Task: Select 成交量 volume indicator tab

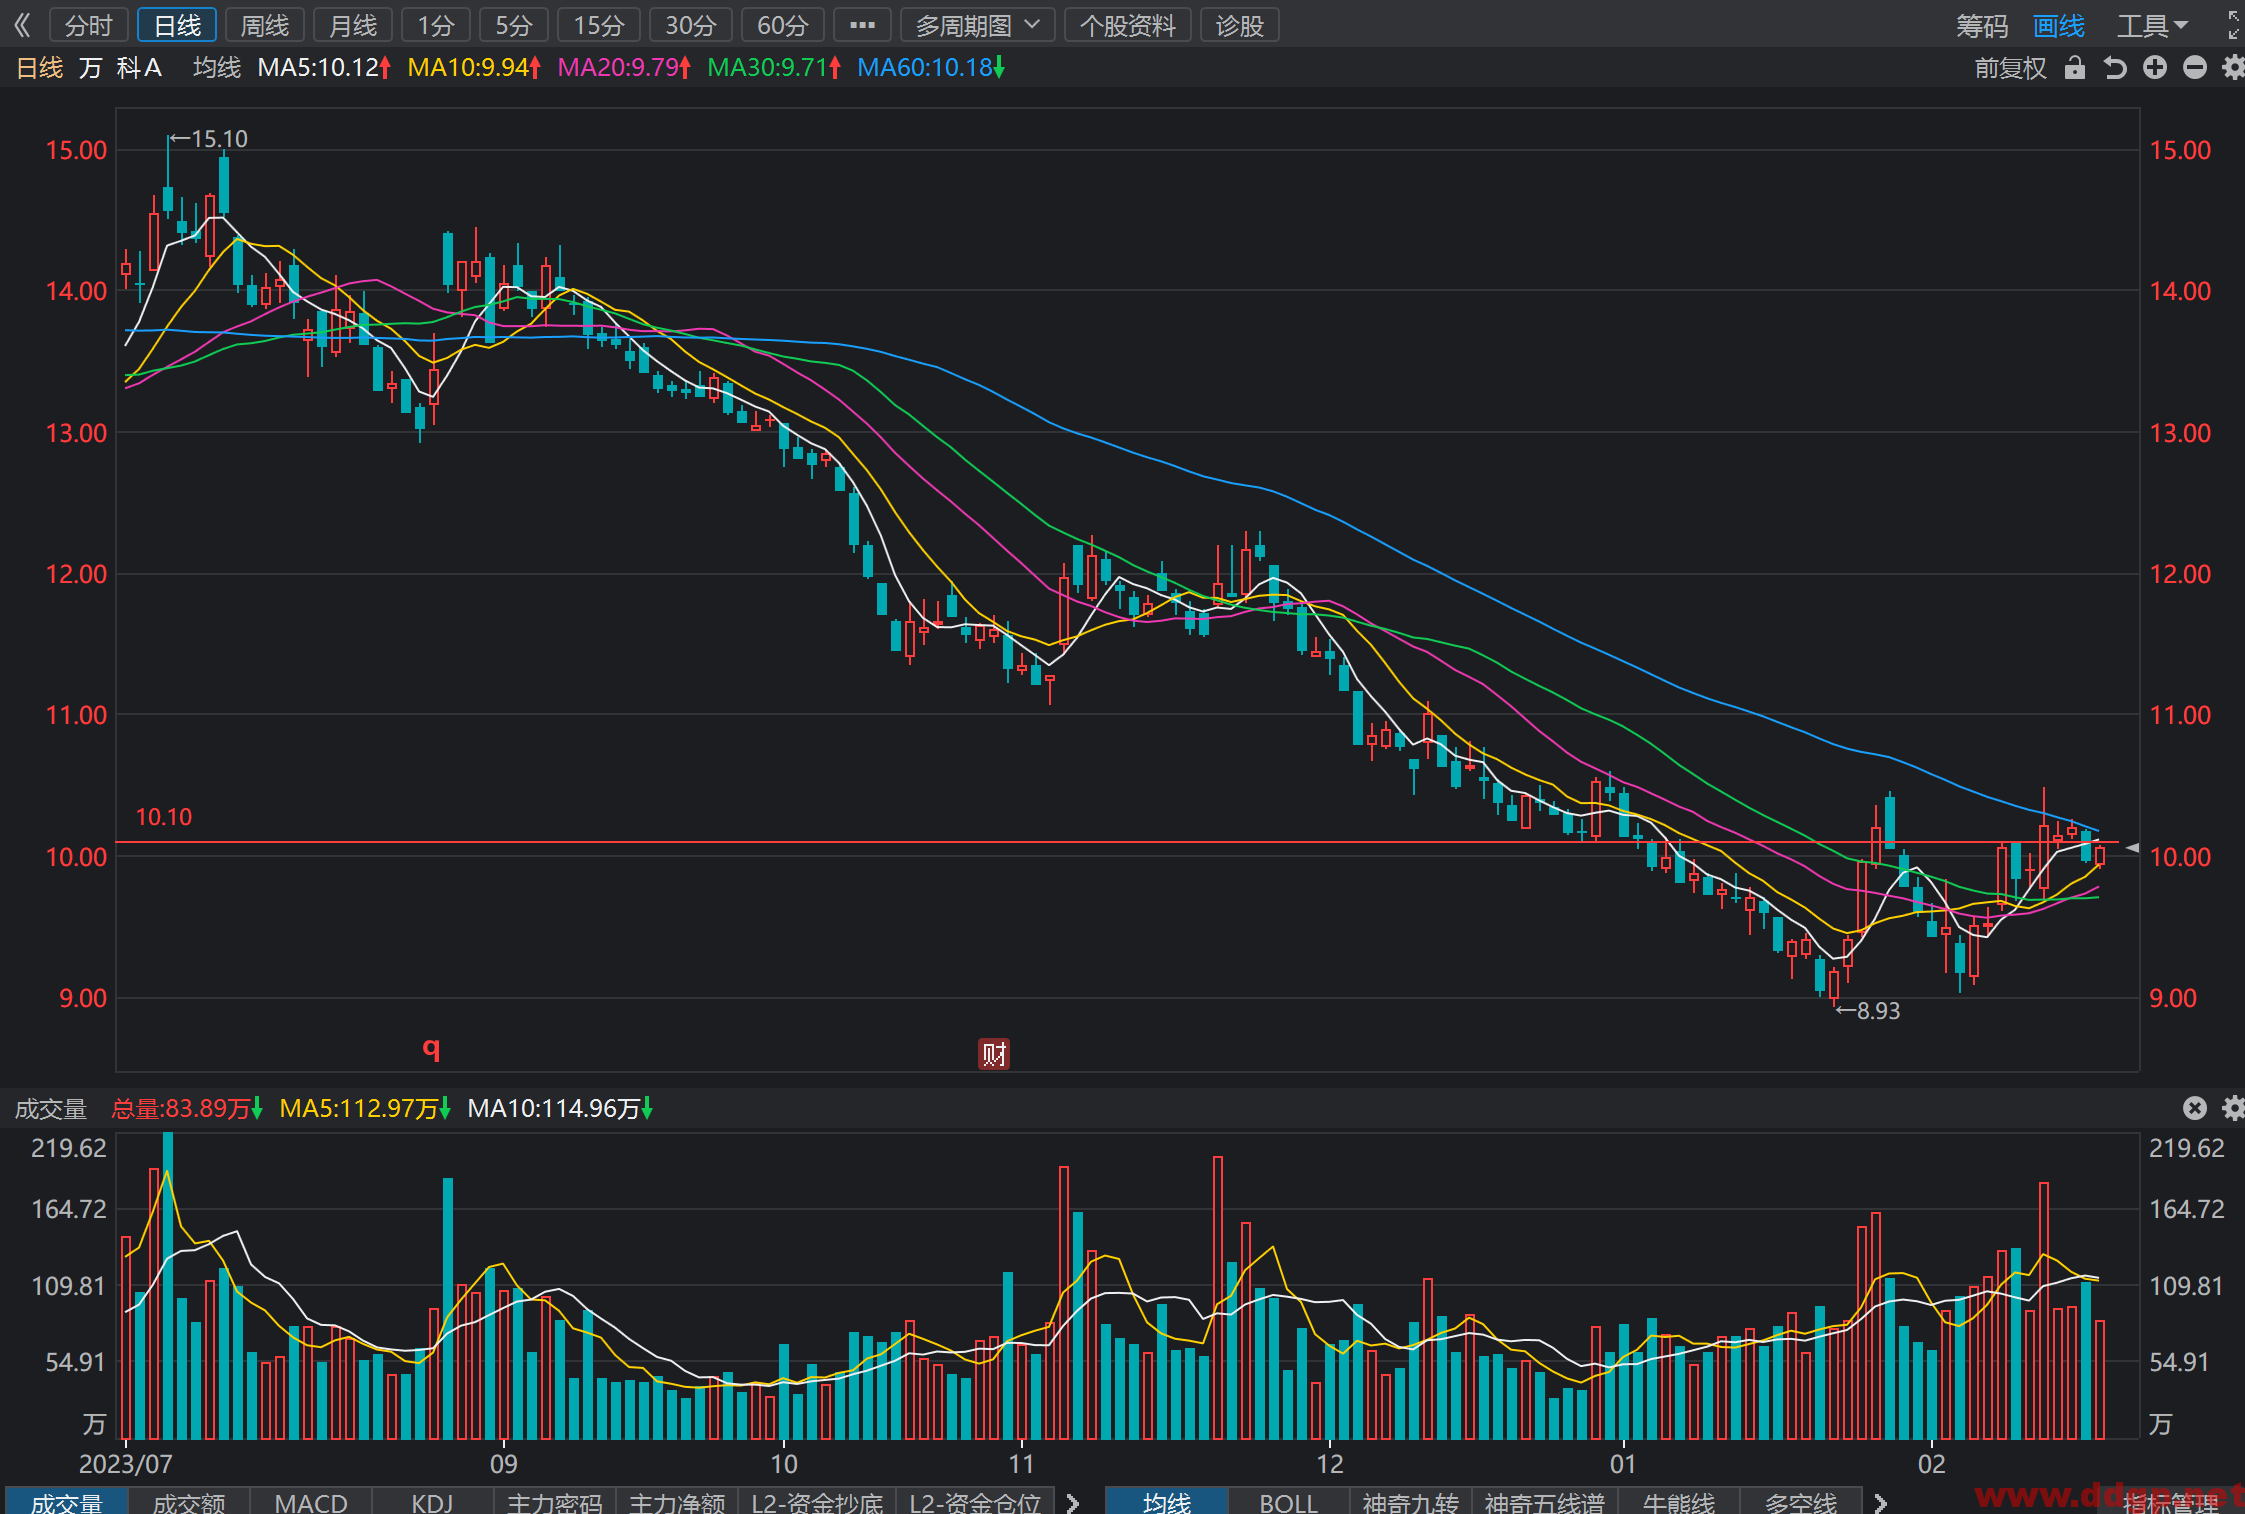Action: [x=67, y=1502]
